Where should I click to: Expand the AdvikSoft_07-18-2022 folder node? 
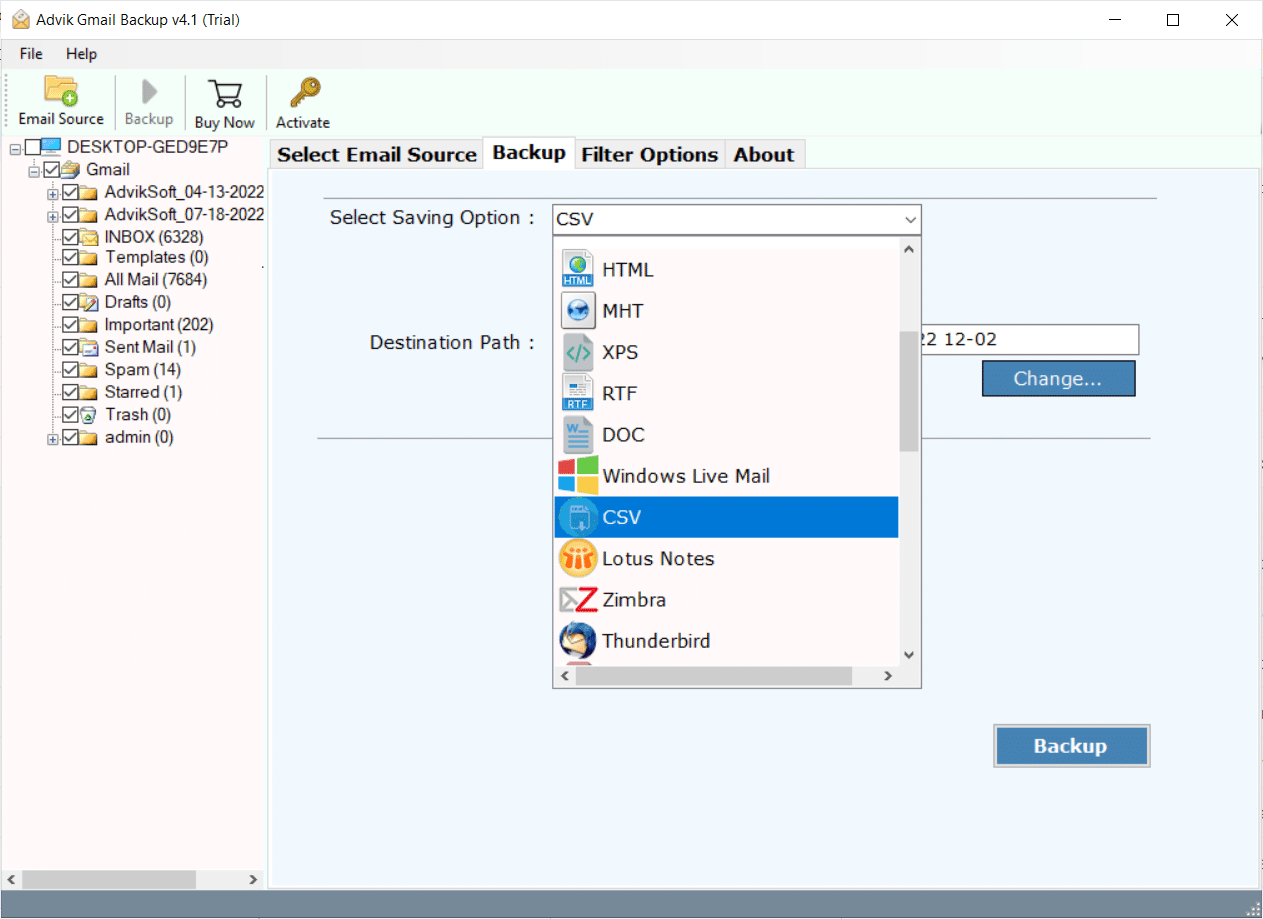tap(53, 215)
